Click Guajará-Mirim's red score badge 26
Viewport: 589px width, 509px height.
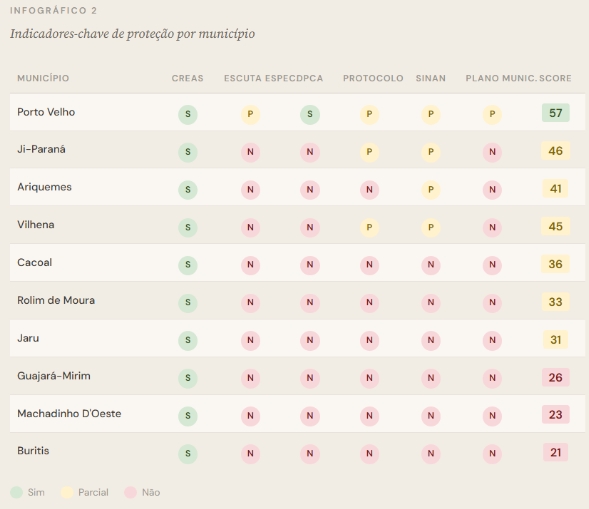556,378
